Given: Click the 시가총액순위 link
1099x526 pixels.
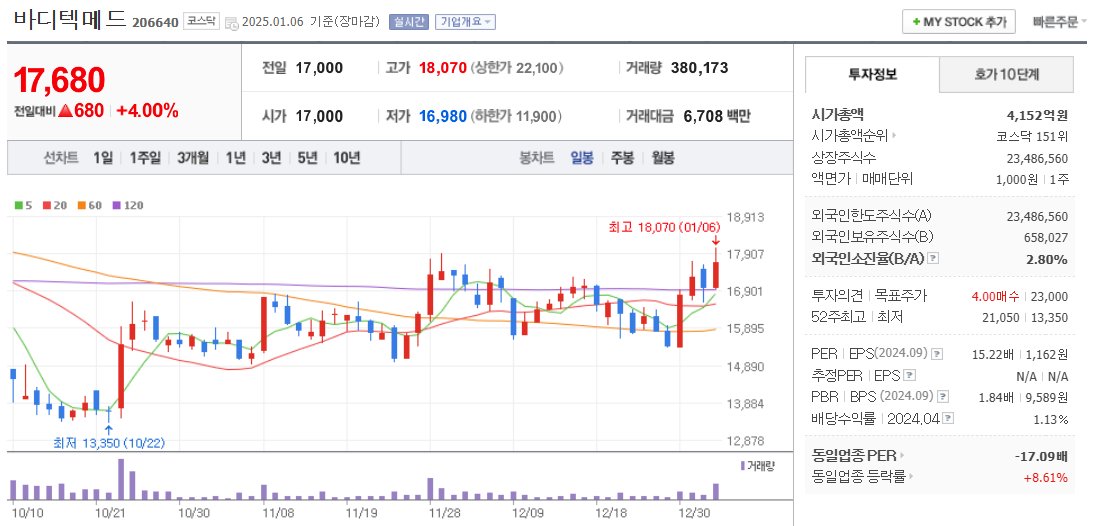Looking at the screenshot, I should (x=849, y=135).
